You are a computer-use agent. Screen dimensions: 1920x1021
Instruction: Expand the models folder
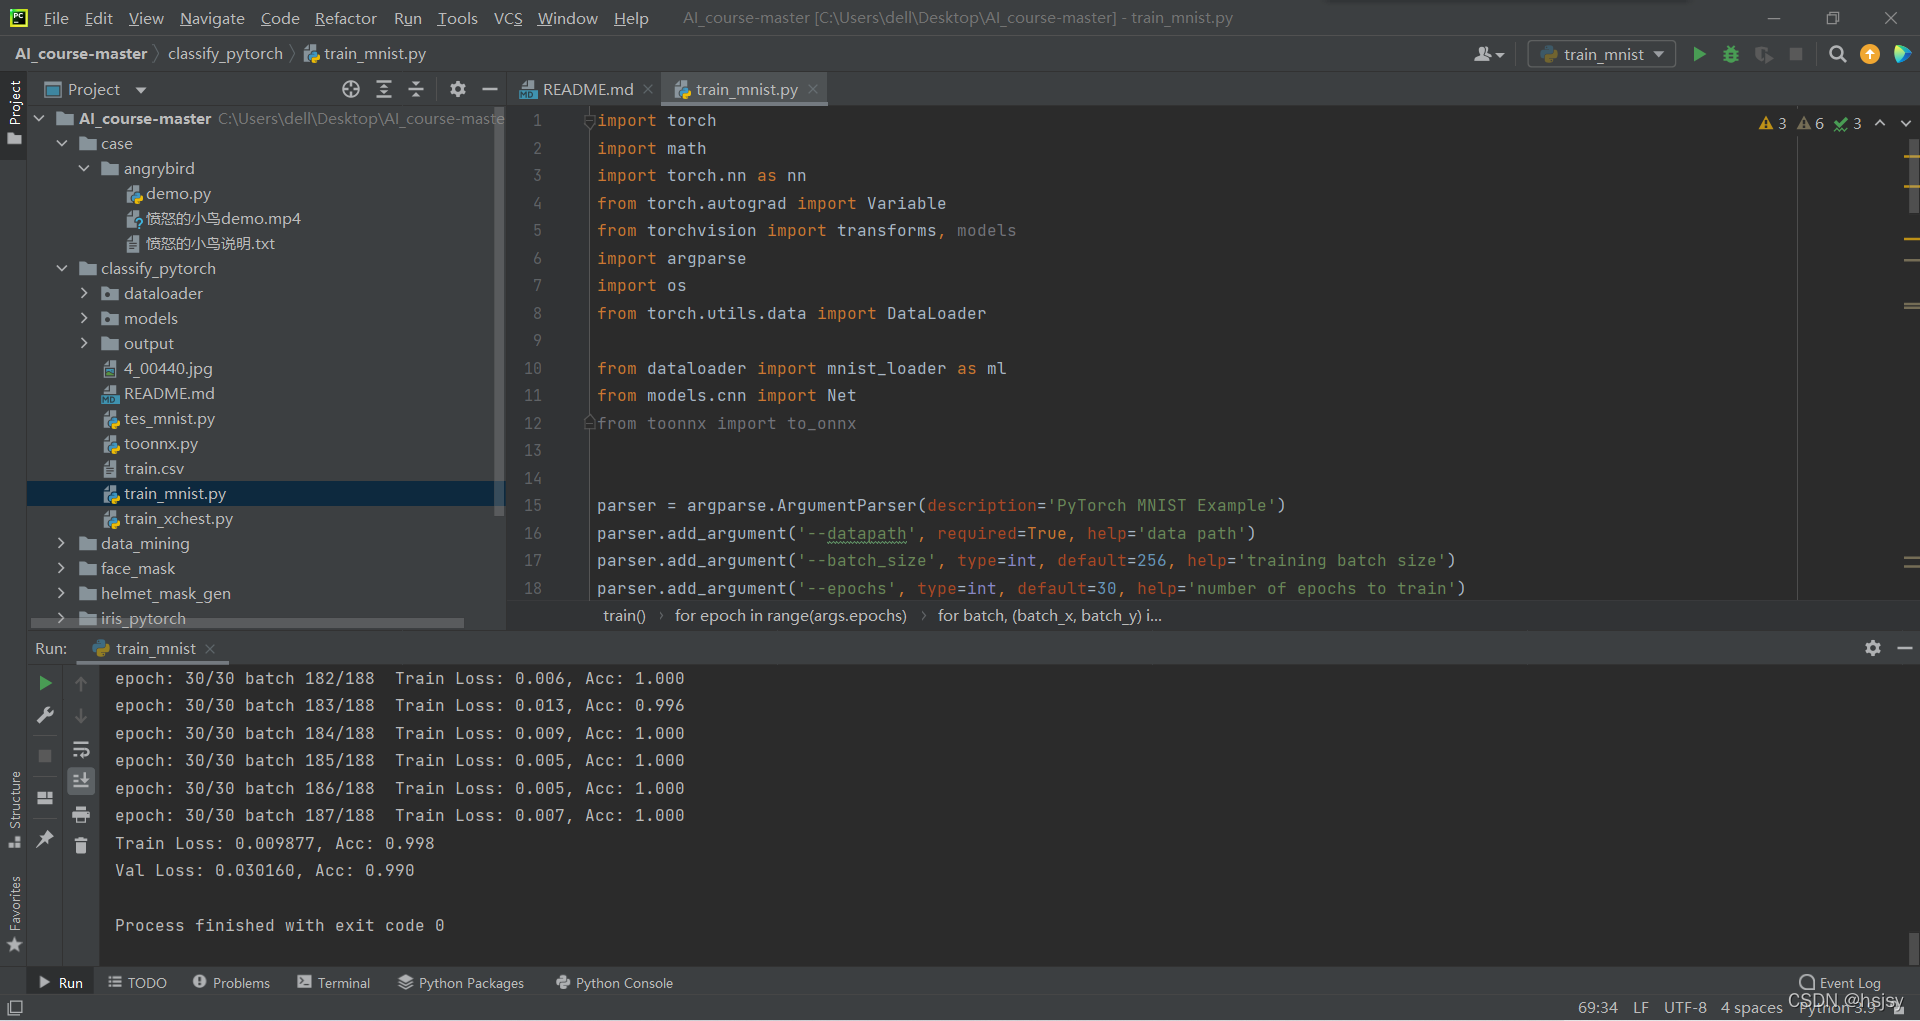tap(84, 318)
